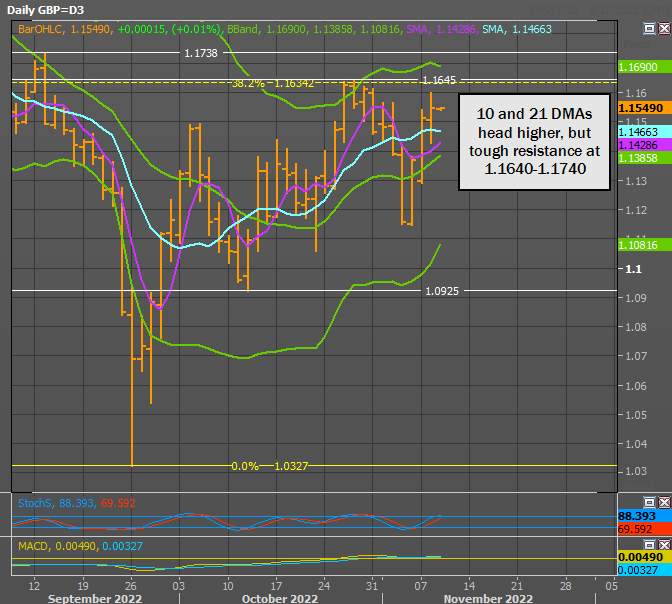Click the red 69.592 stochastic value tag
This screenshot has width=672, height=604.
(645, 529)
